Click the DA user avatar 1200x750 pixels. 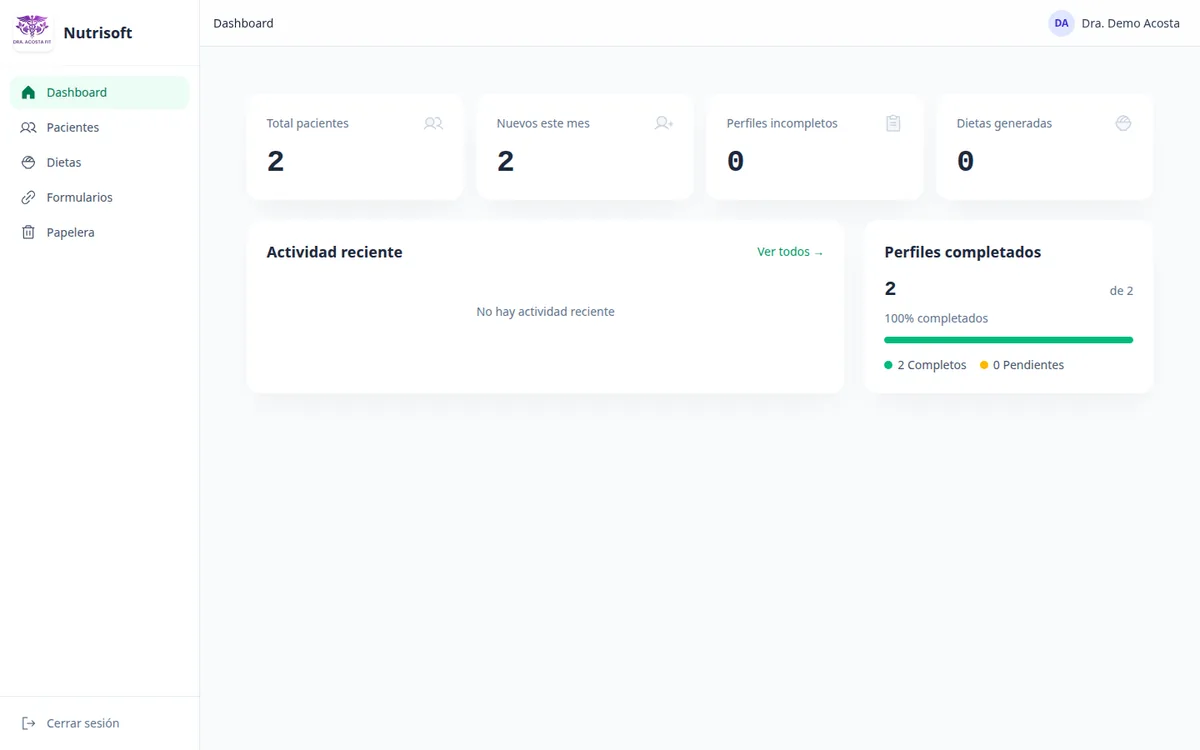click(x=1061, y=23)
